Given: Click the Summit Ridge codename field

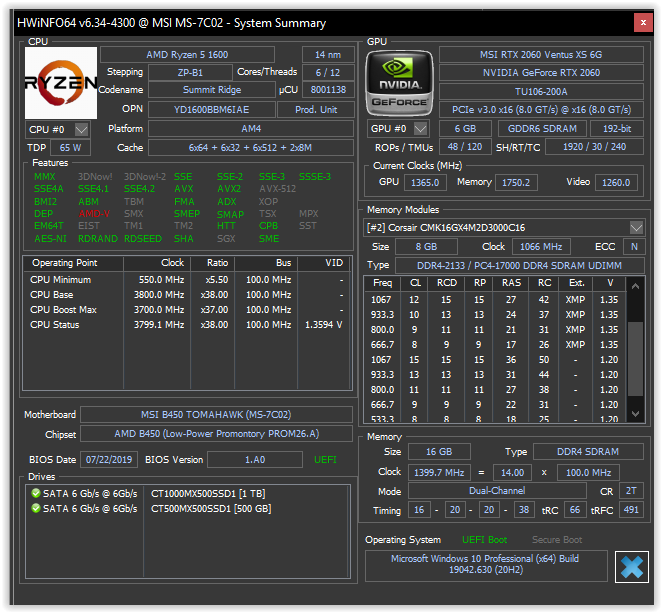Looking at the screenshot, I should pos(212,90).
